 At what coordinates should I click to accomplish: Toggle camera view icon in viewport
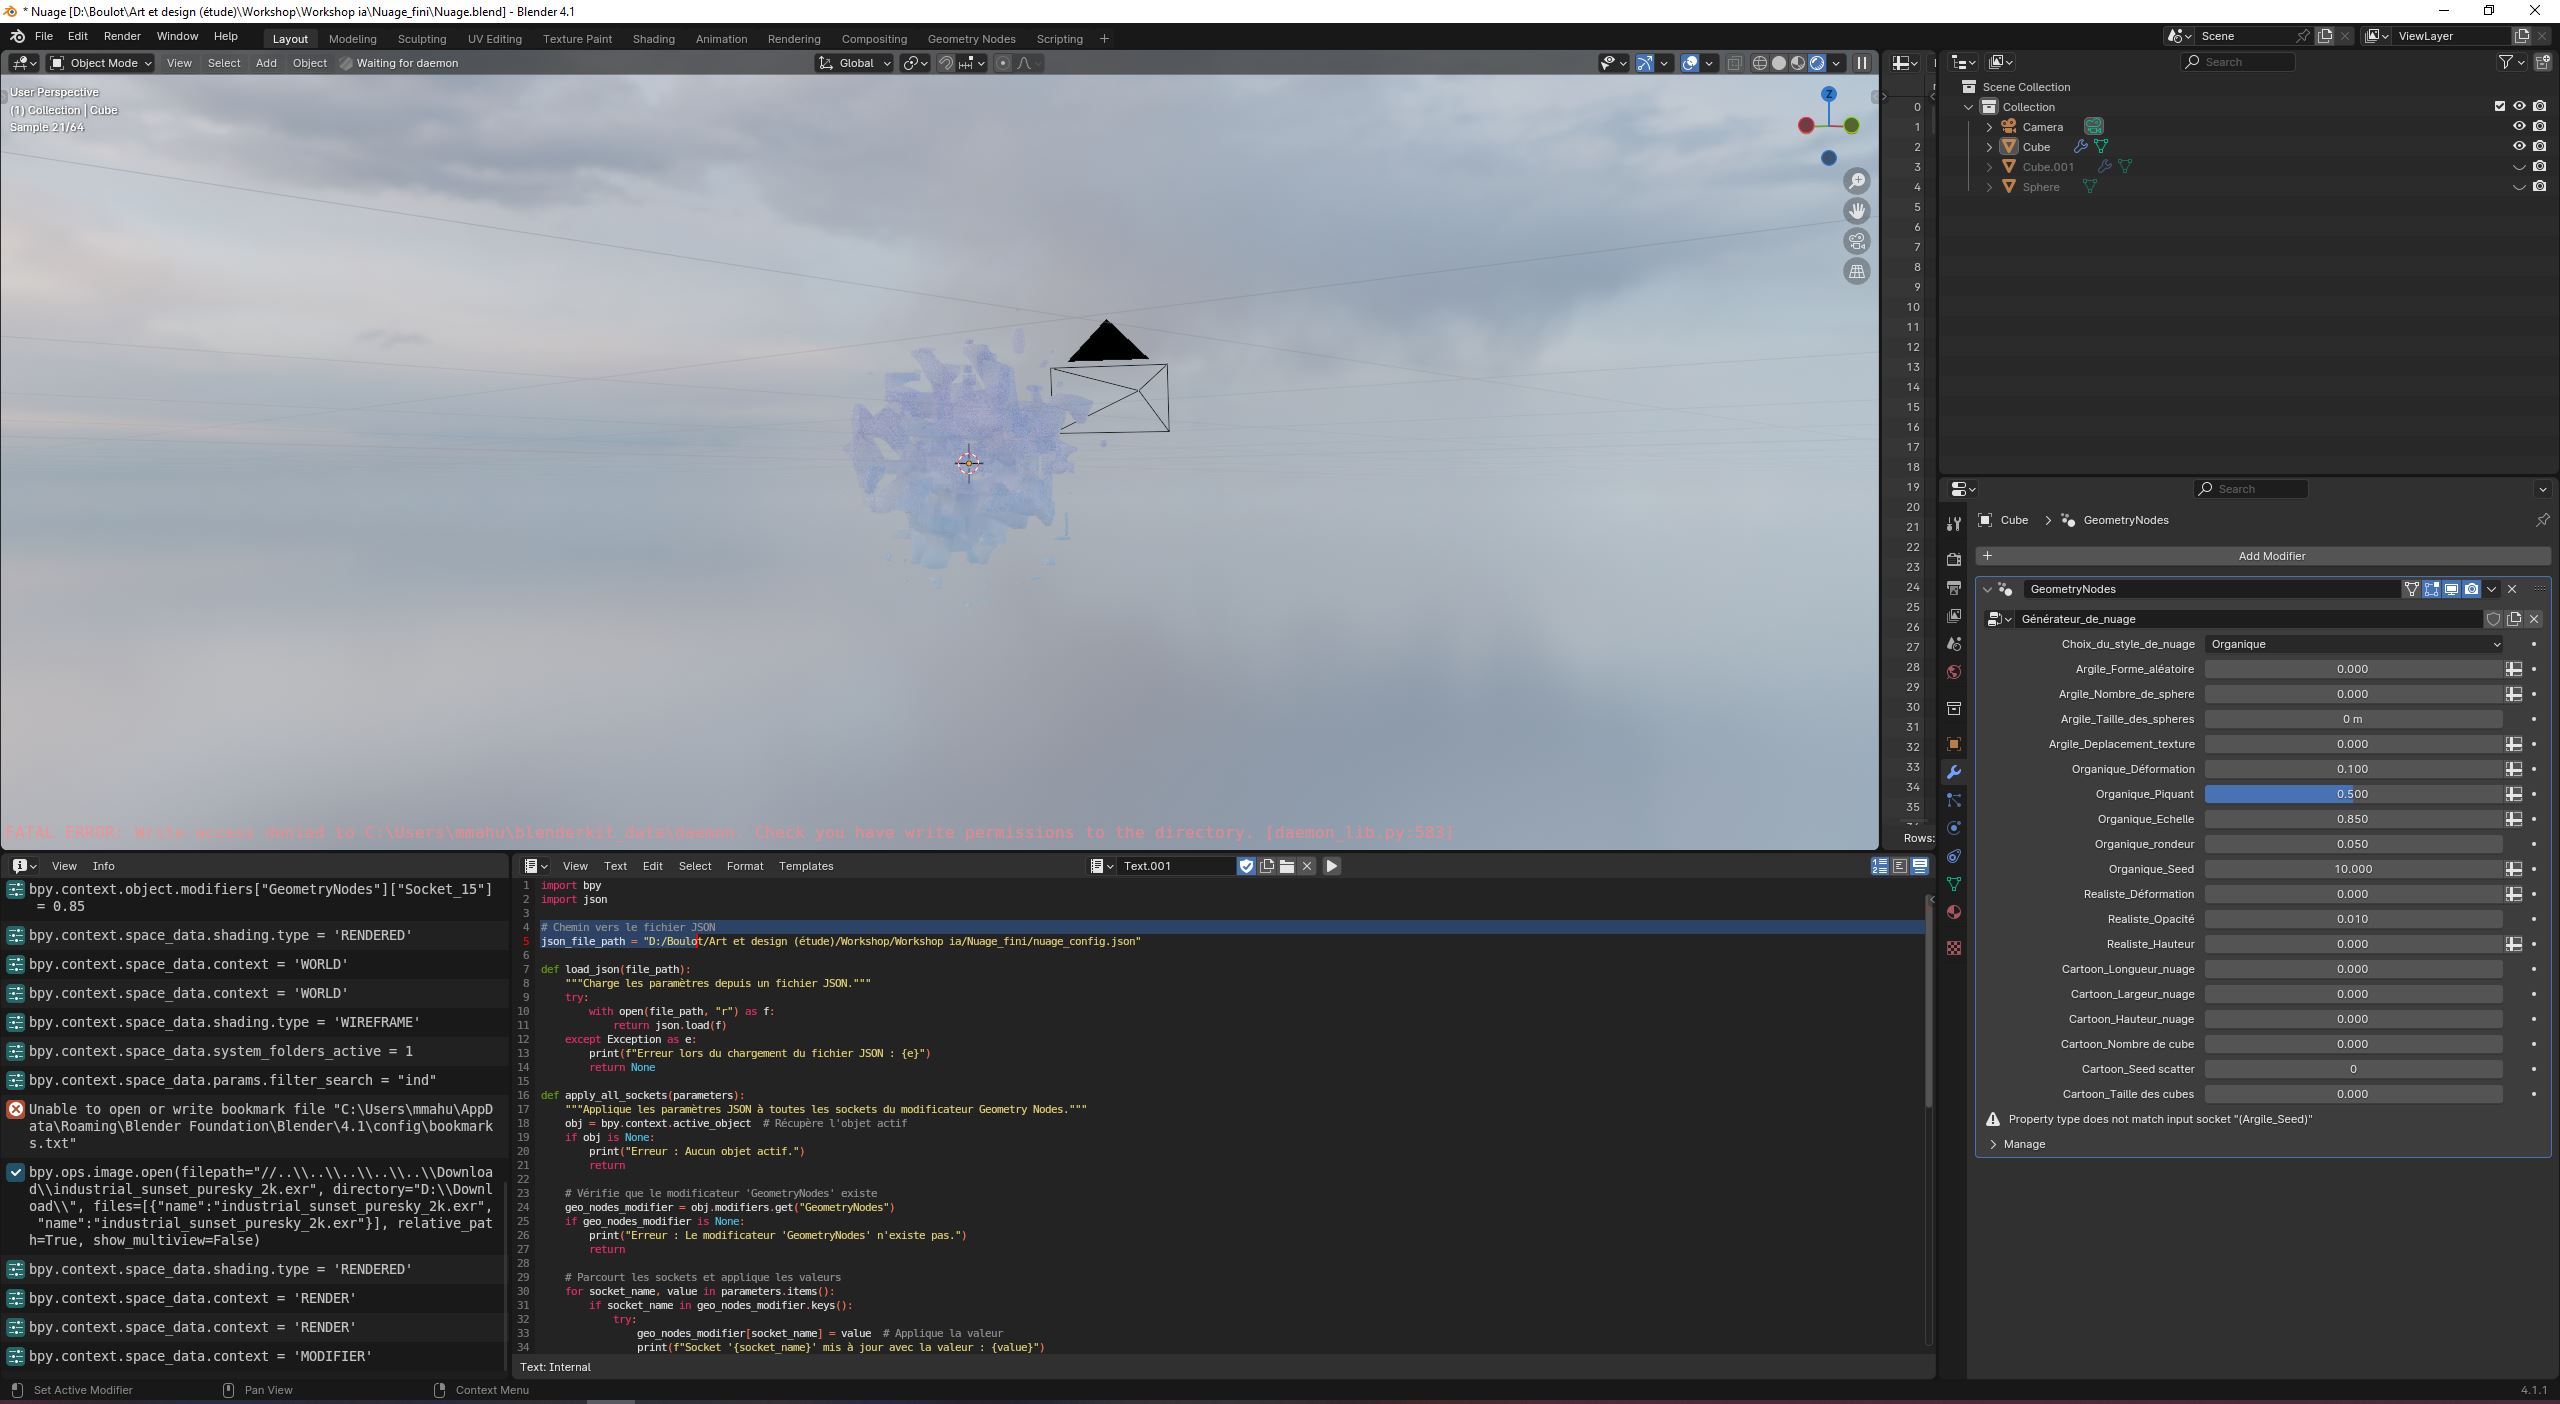tap(1857, 241)
